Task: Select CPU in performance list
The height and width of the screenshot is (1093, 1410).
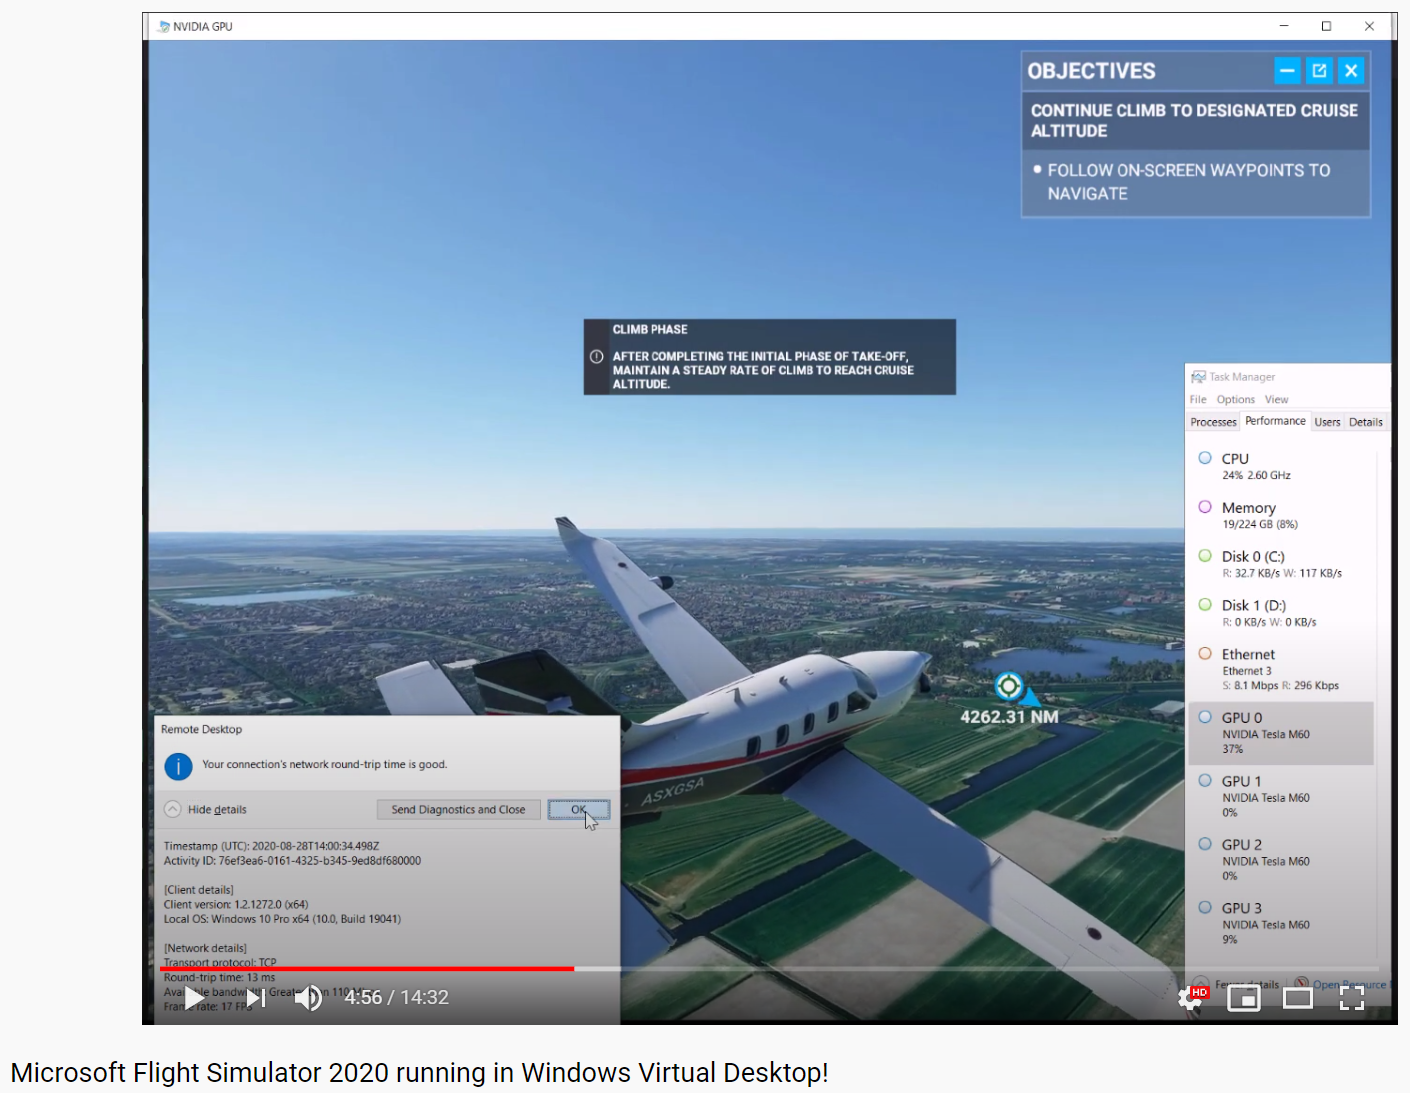Action: 1280,466
